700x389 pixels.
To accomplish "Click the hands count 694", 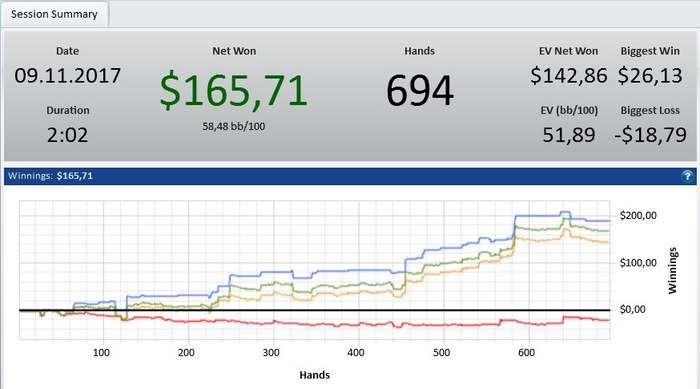I will tap(420, 91).
